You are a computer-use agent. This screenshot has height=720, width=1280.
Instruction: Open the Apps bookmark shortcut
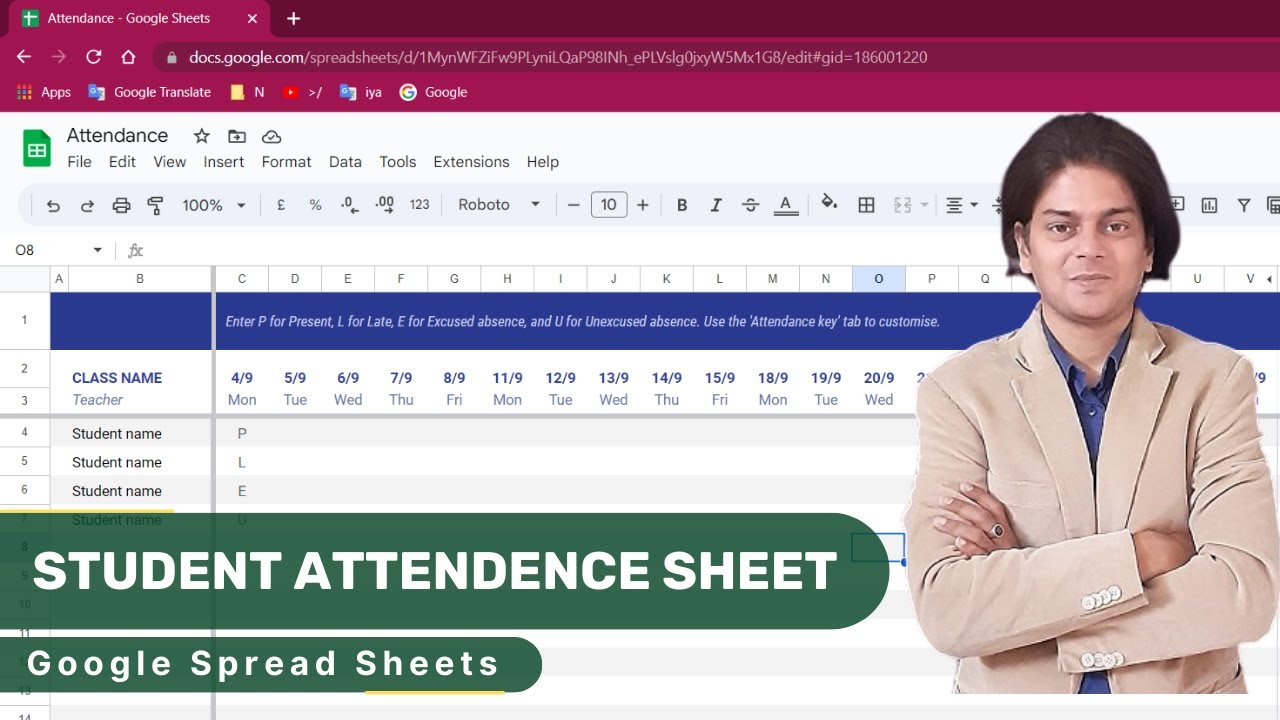44,92
